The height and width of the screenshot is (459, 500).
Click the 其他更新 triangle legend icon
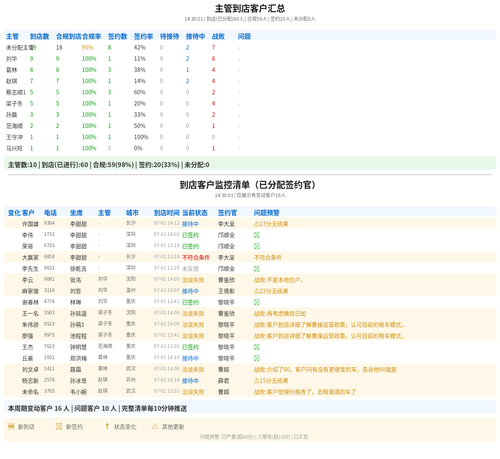[x=155, y=426]
